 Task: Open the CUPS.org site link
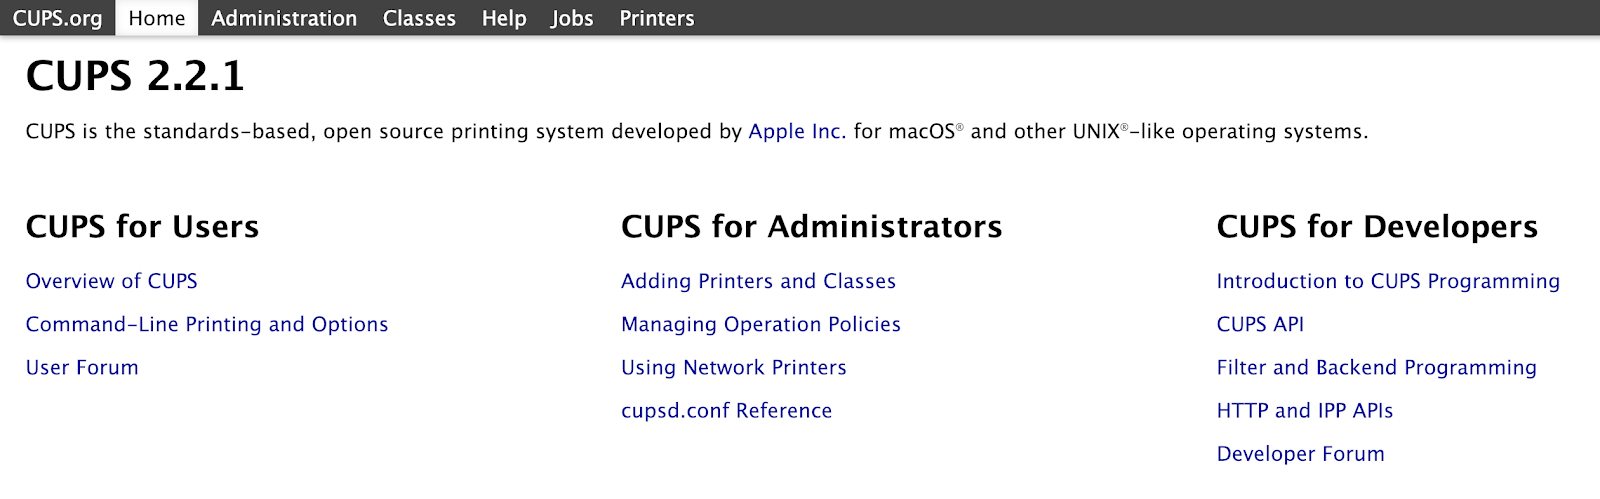57,18
